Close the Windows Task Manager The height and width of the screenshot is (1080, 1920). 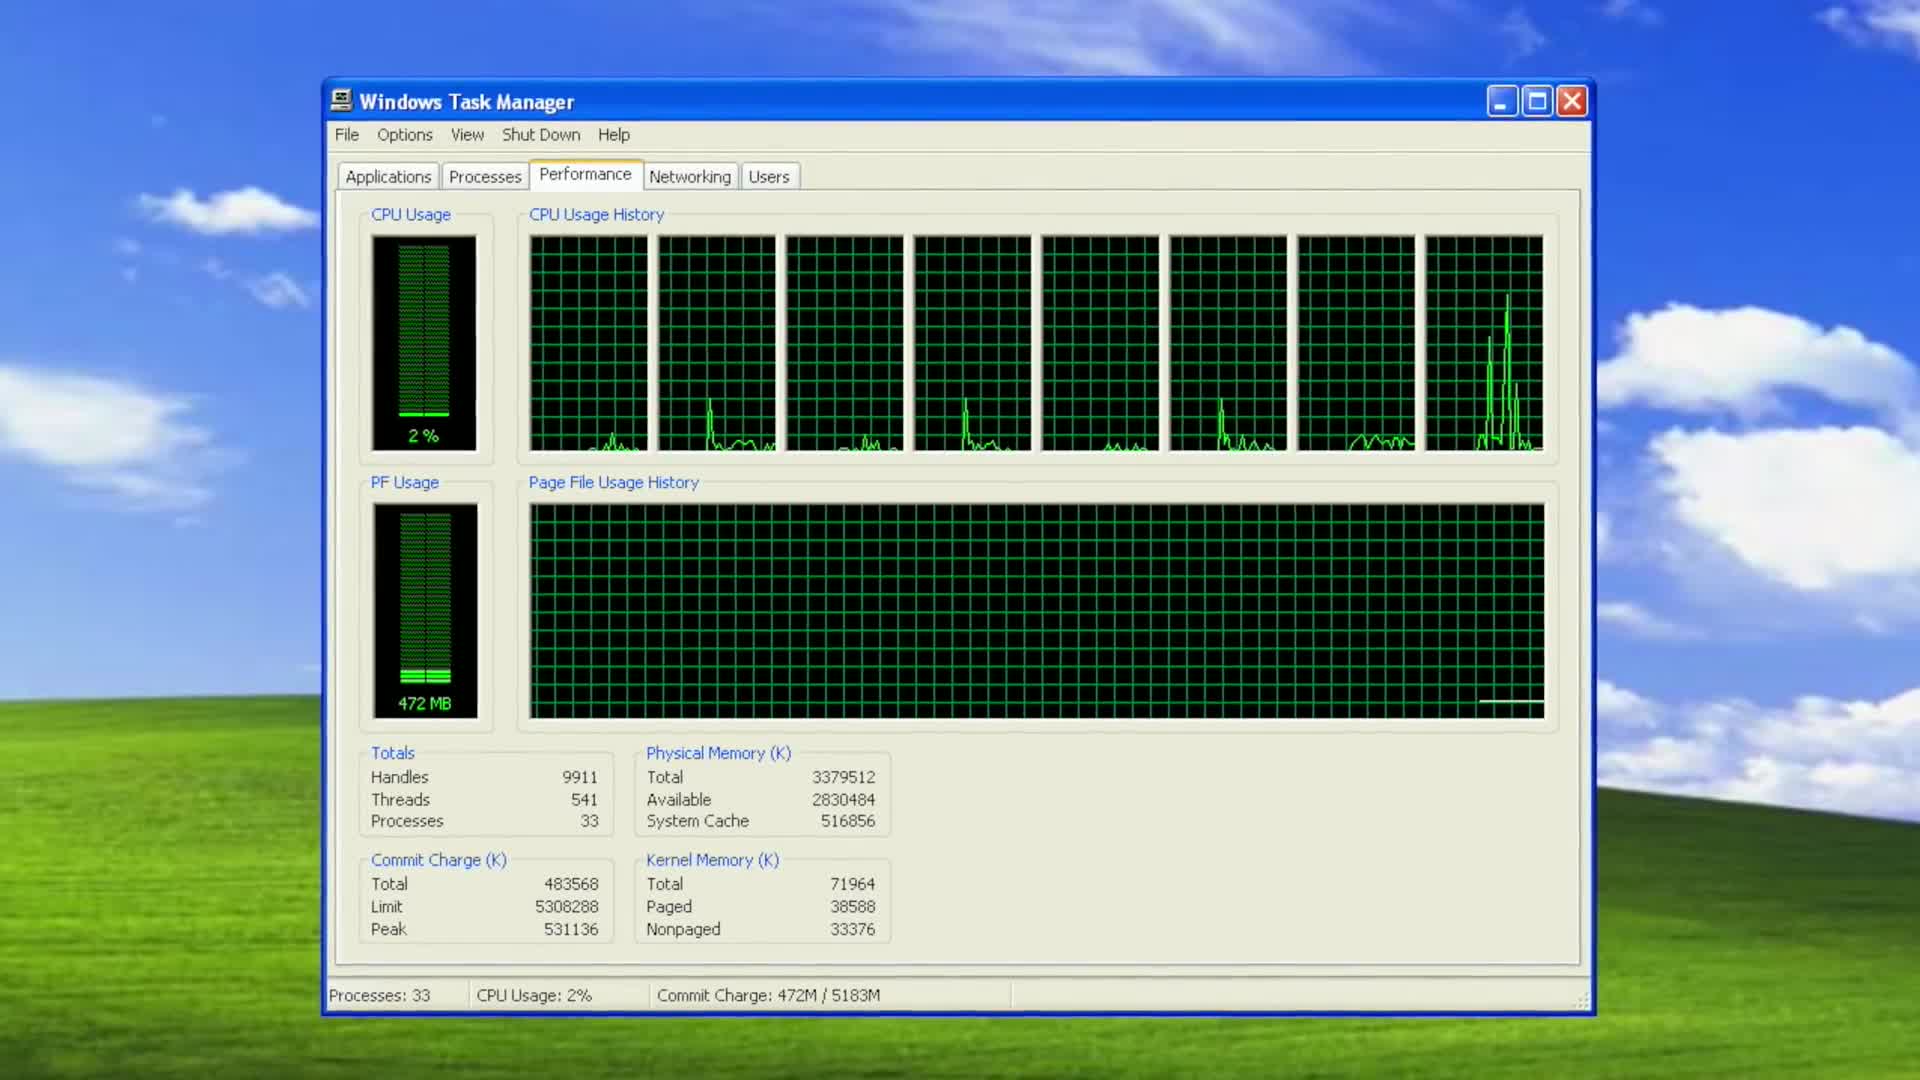pyautogui.click(x=1572, y=101)
